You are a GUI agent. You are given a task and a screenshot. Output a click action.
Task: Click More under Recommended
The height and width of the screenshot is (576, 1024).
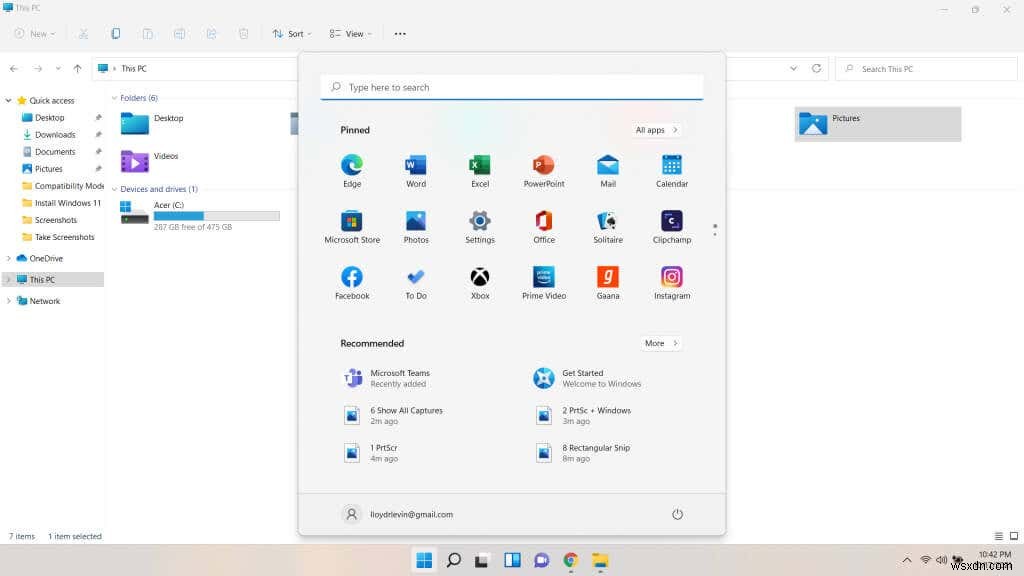[660, 343]
